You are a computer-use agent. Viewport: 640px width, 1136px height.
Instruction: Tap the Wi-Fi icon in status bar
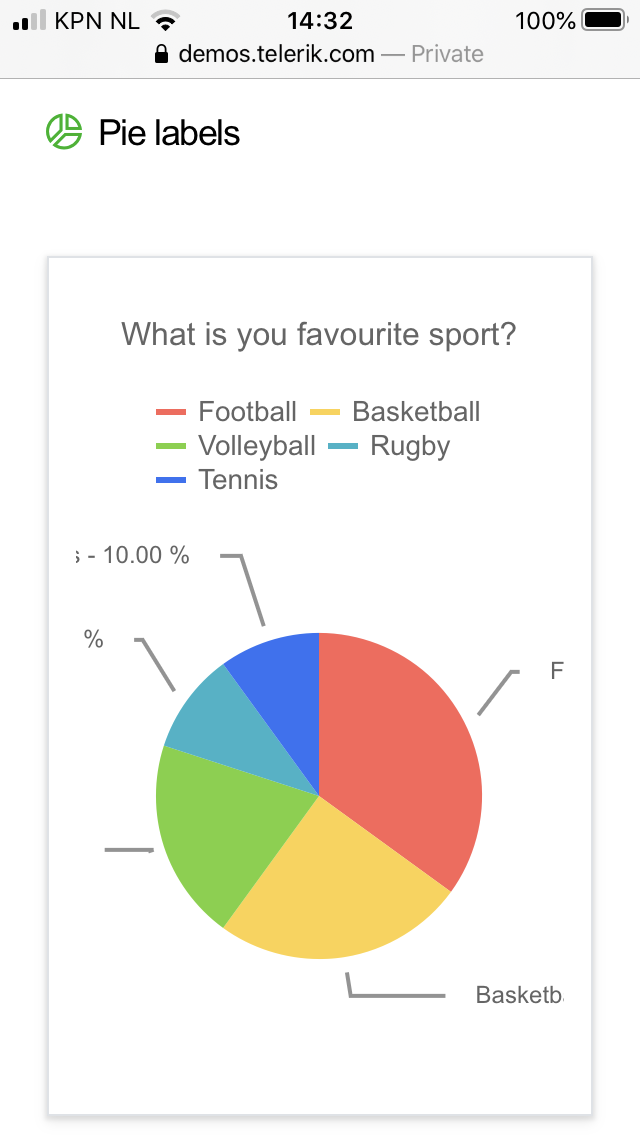tap(164, 20)
